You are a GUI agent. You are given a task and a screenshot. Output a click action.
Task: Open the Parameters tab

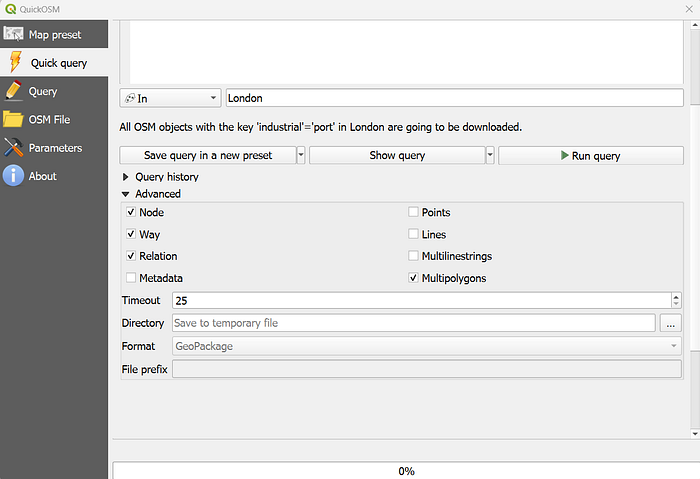54,148
